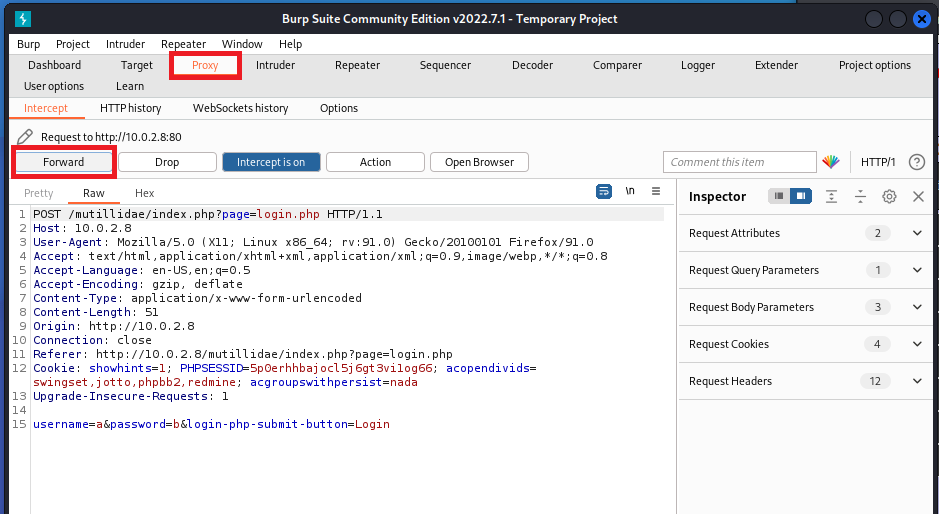The image size is (939, 514).
Task: Close the Burp Suite window
Action: (x=922, y=19)
